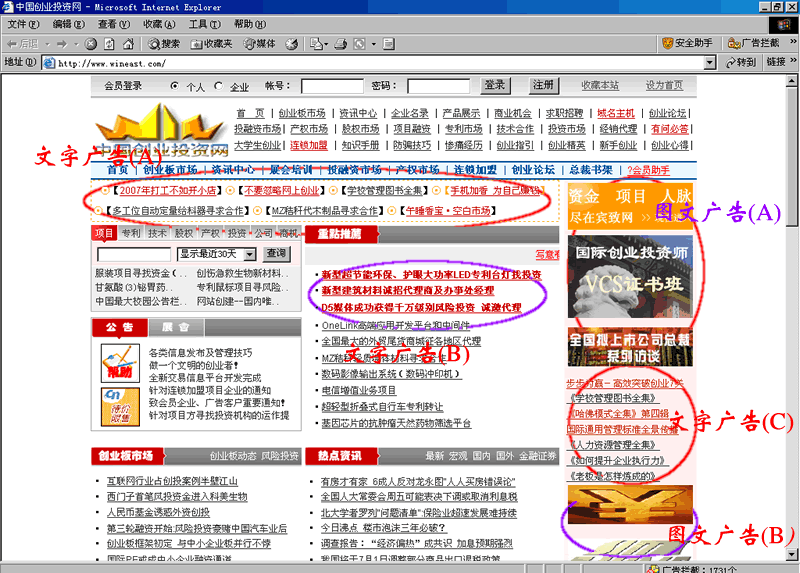
Task: Click the Mail icon in the toolbar
Action: click(316, 44)
